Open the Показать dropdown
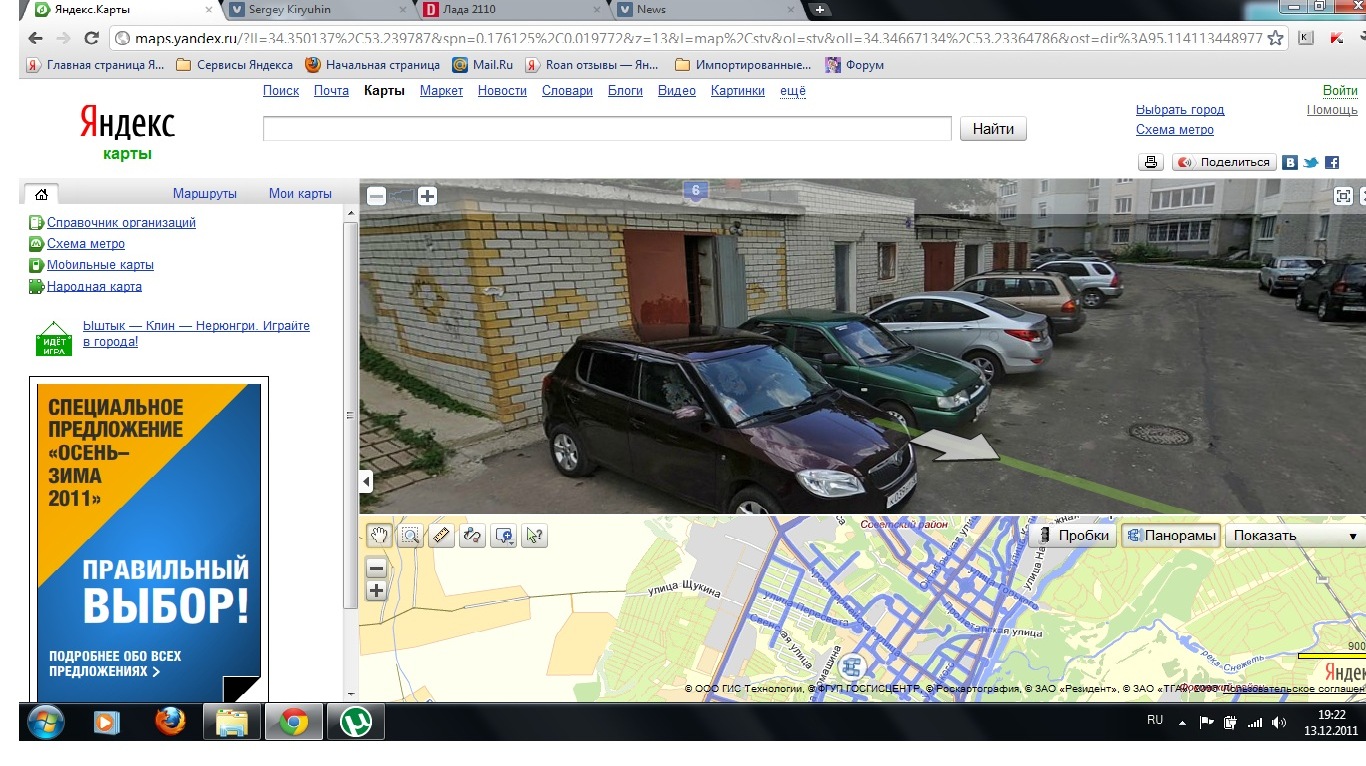The width and height of the screenshot is (1366, 766). click(1295, 535)
